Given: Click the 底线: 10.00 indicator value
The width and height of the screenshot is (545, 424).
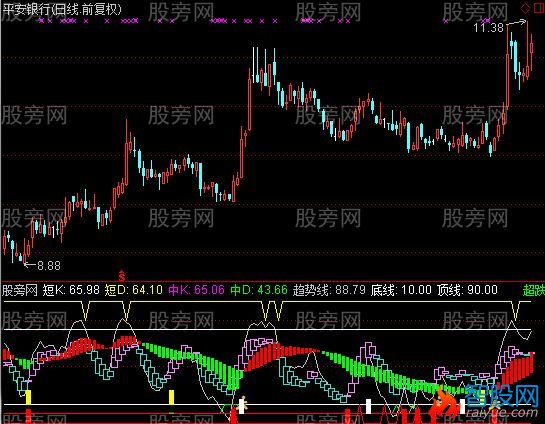Looking at the screenshot, I should [x=401, y=290].
